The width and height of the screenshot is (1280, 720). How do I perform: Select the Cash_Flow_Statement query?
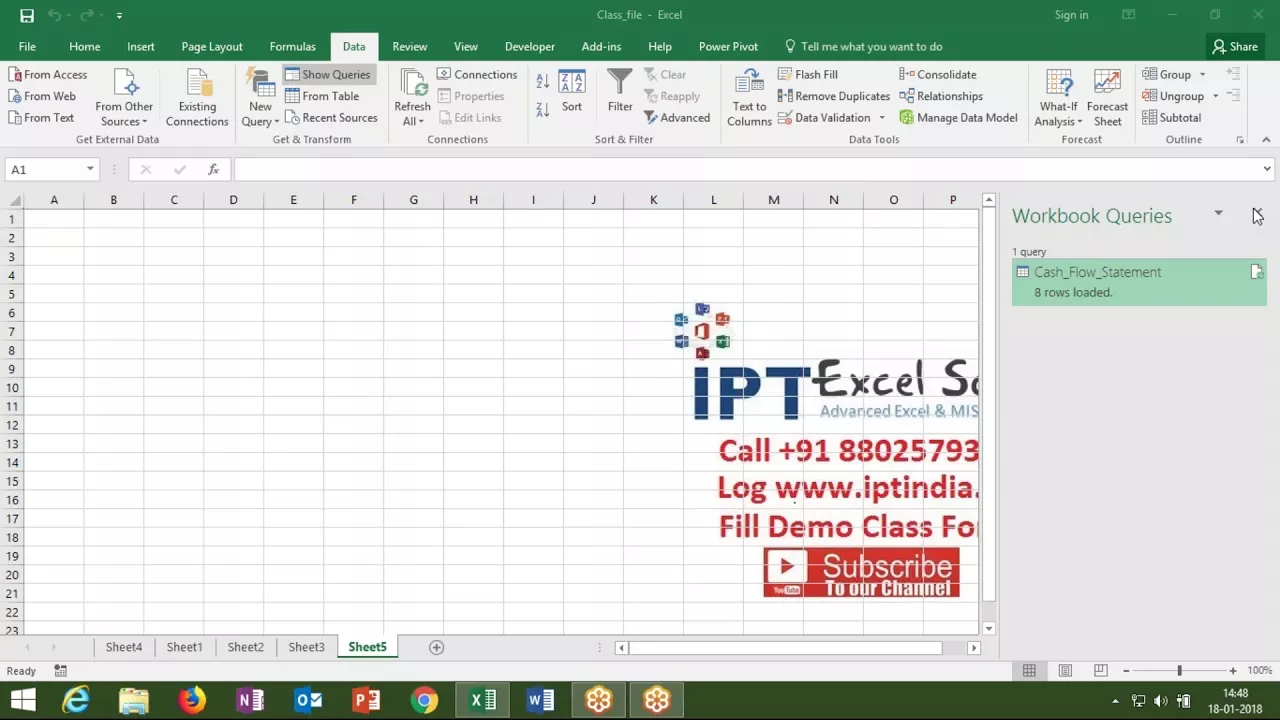point(1139,282)
